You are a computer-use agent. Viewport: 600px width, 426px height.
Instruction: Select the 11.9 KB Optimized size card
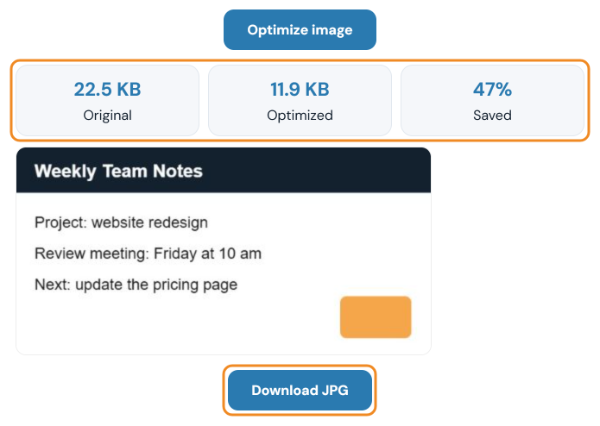[300, 100]
